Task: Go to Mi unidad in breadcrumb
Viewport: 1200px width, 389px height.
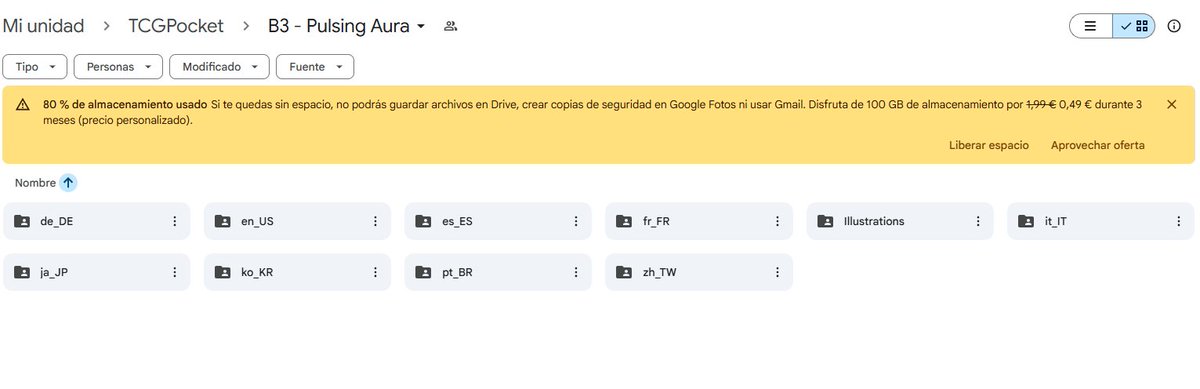Action: [43, 26]
